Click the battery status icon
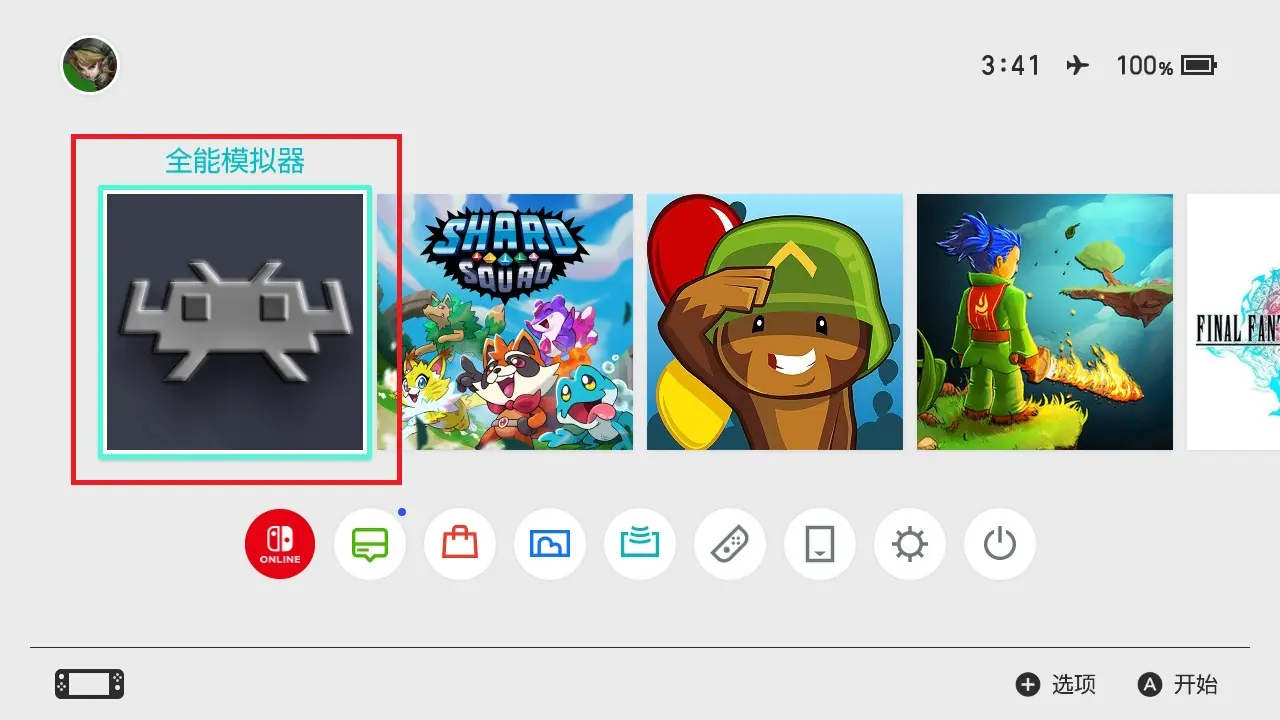 [x=1199, y=66]
